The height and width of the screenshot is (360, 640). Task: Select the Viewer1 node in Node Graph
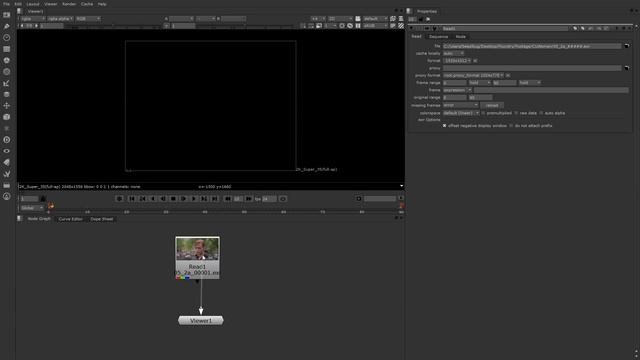coord(201,321)
